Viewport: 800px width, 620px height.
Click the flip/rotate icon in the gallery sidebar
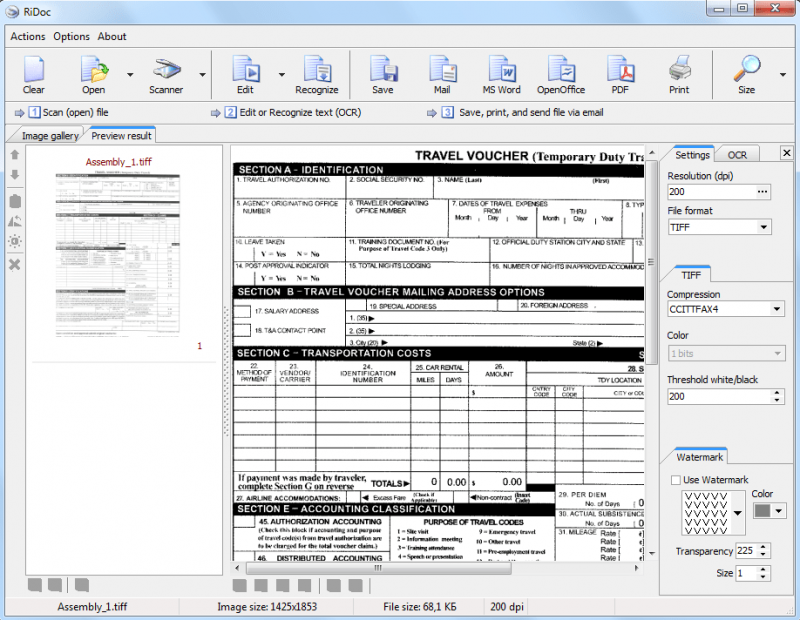point(15,221)
